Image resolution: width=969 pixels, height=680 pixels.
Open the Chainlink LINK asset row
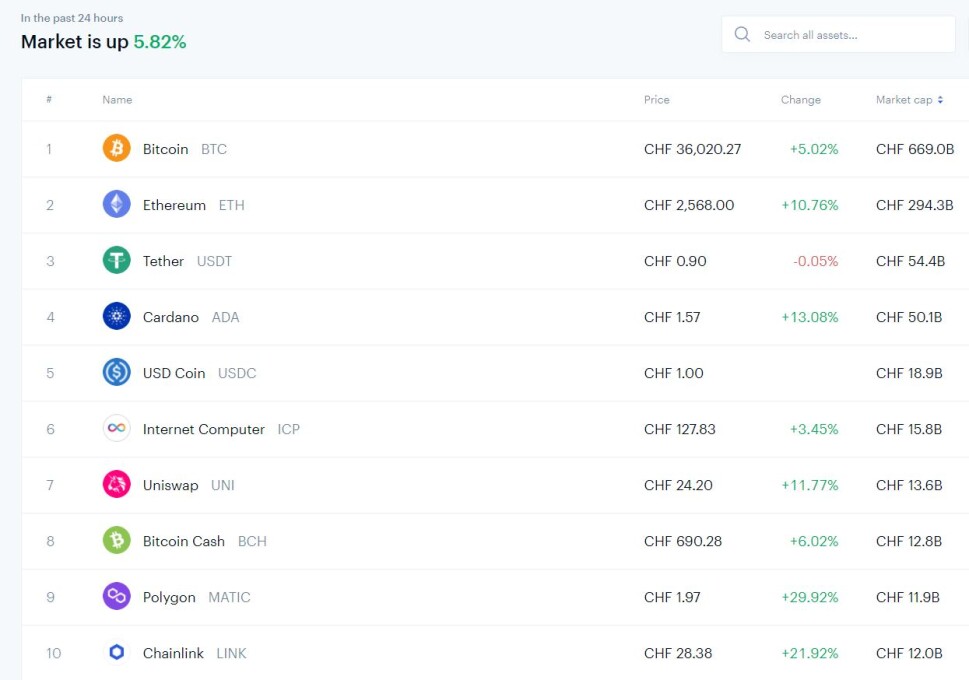point(495,653)
